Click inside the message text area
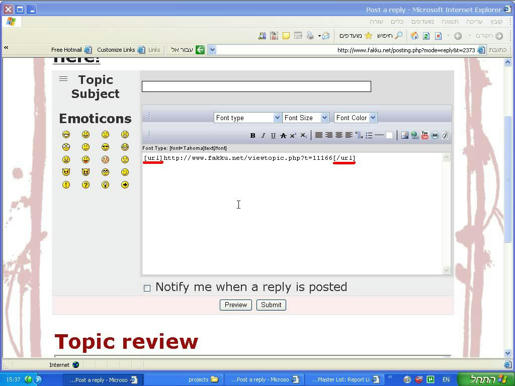The height and width of the screenshot is (386, 515). [293, 214]
